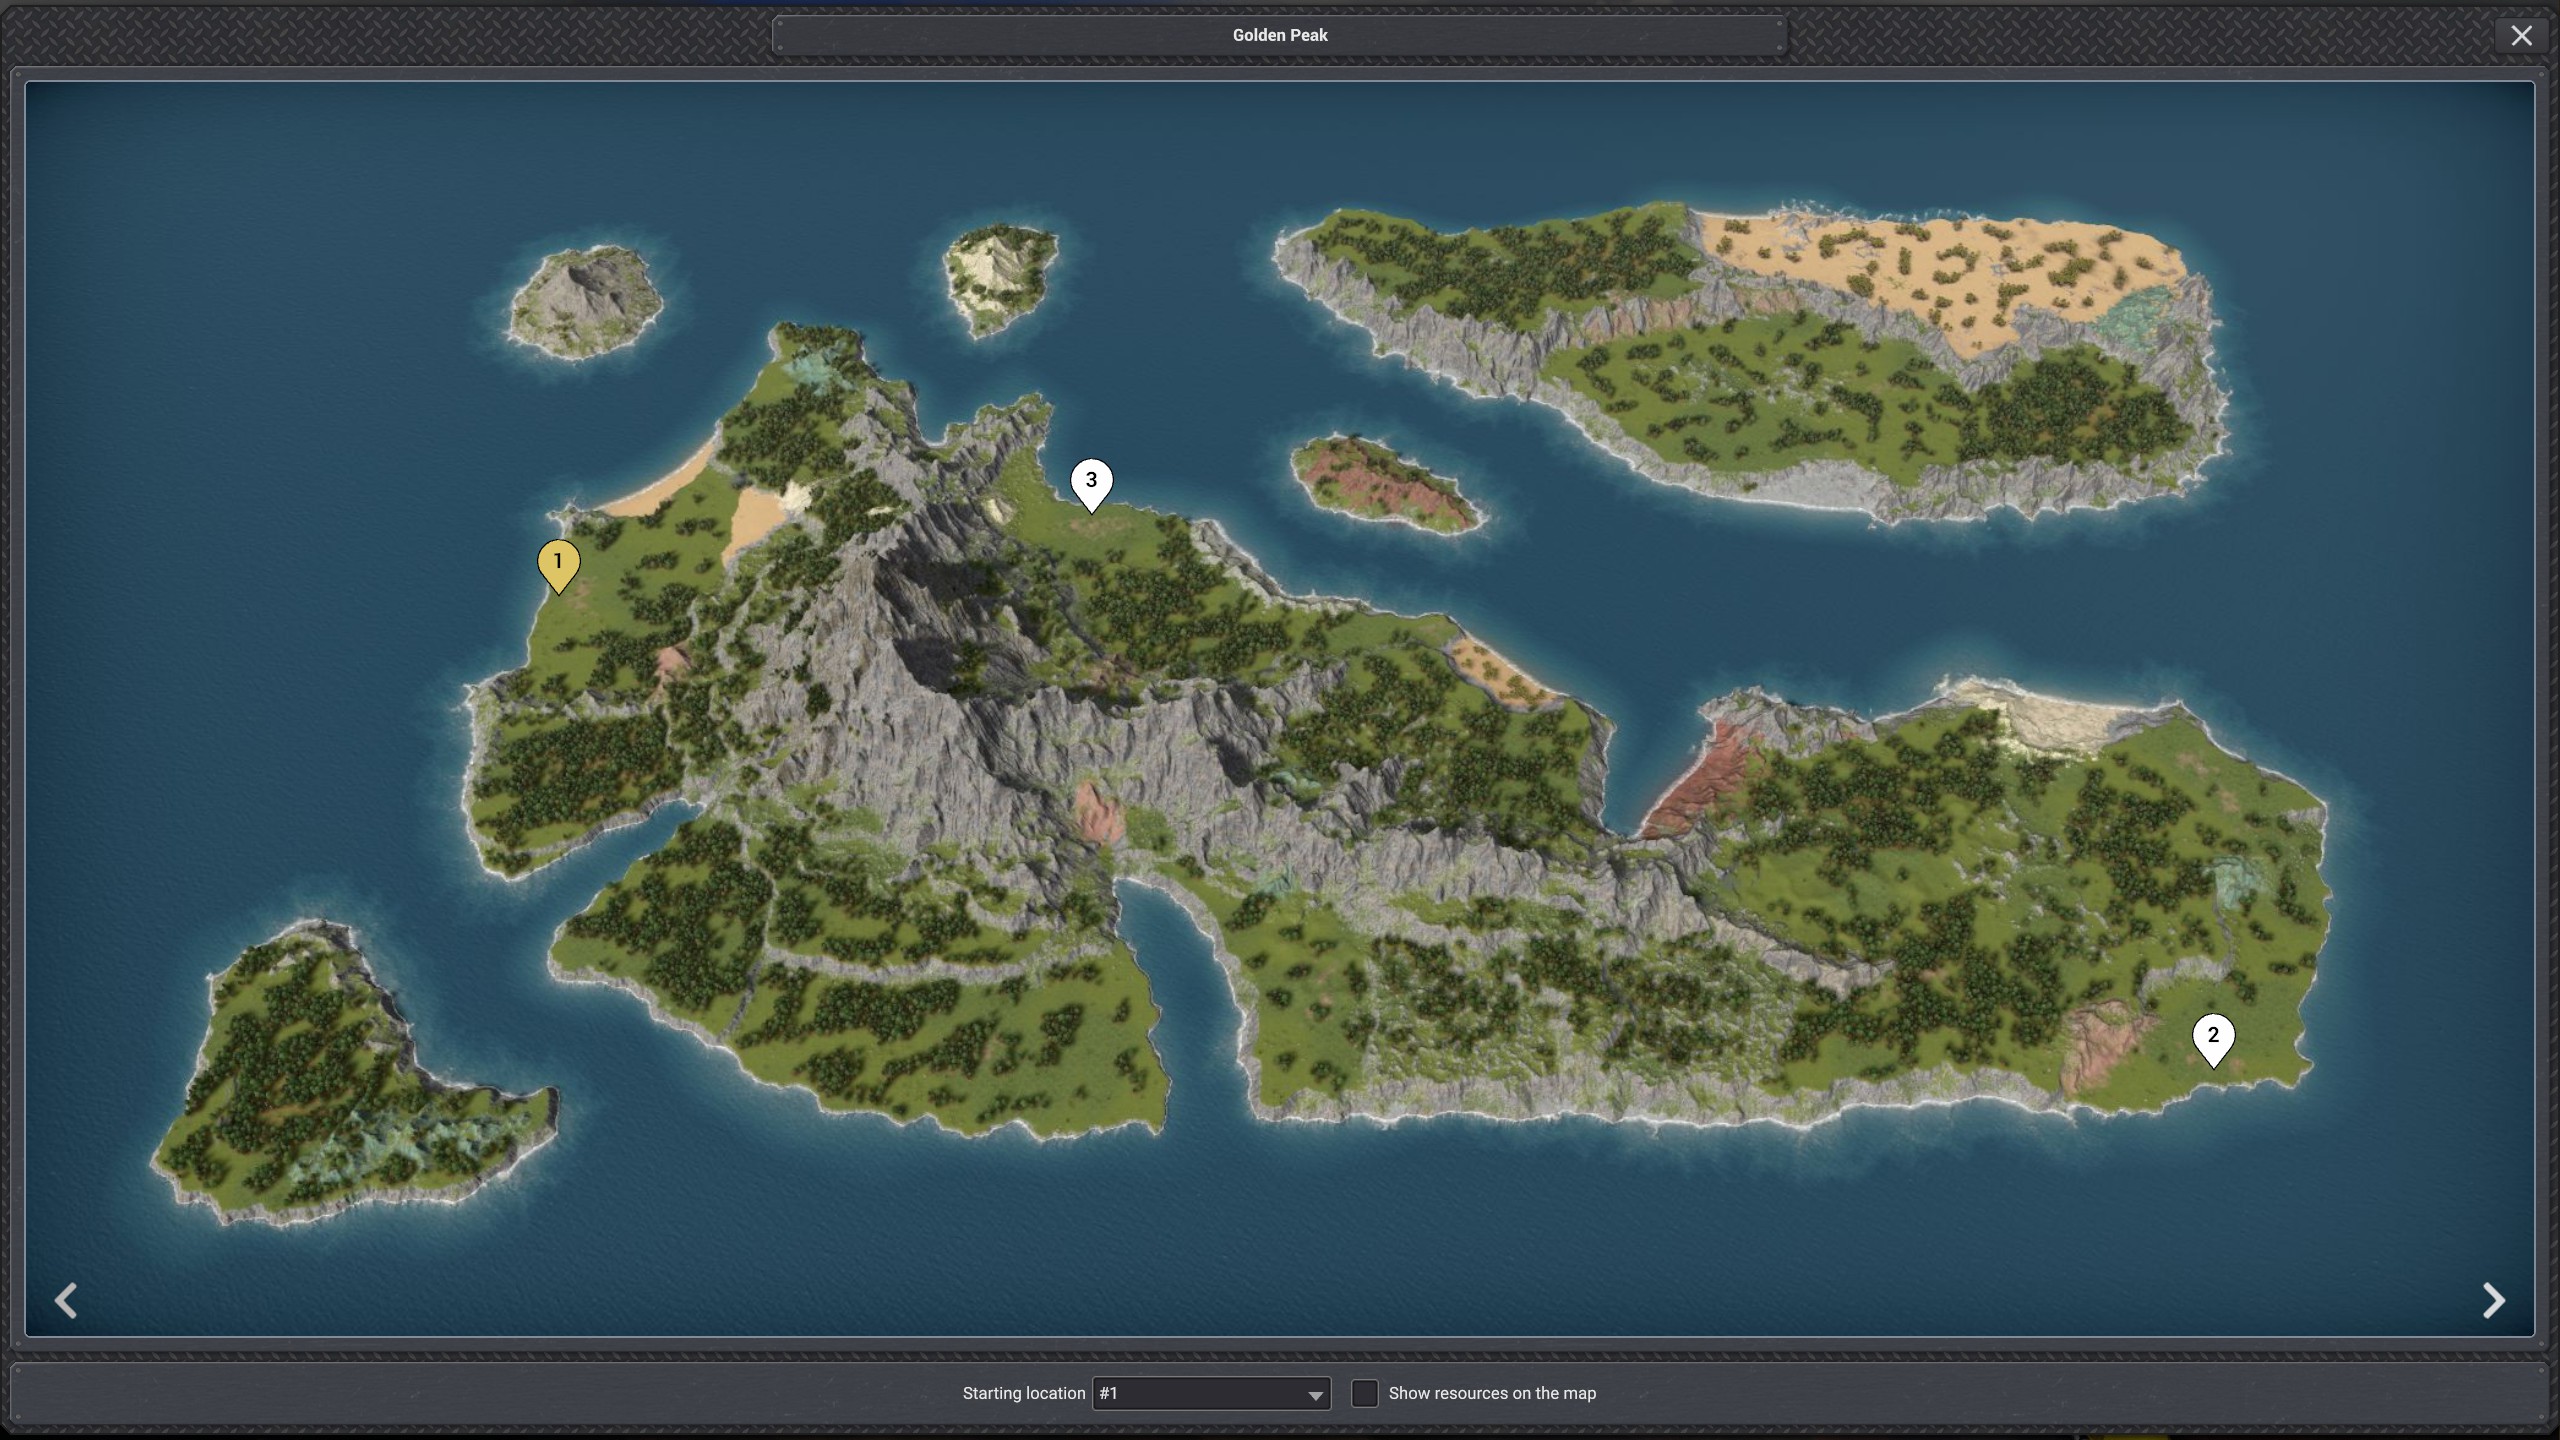
Task: Close the Golden Peak map window
Action: 2521,36
